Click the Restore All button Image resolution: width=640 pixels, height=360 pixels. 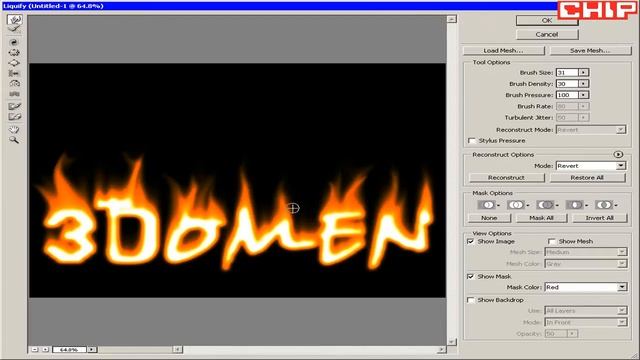pyautogui.click(x=587, y=178)
